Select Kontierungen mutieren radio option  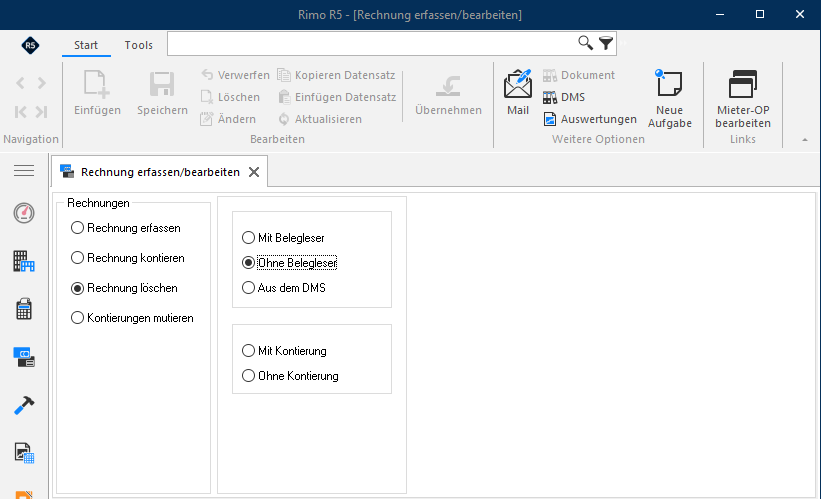point(132,318)
